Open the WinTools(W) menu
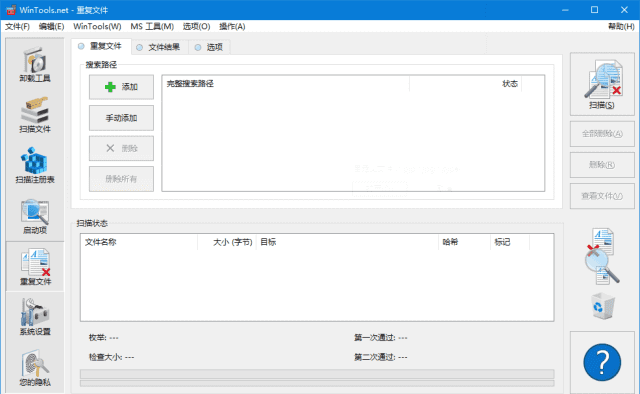This screenshot has height=394, width=640. click(x=97, y=27)
